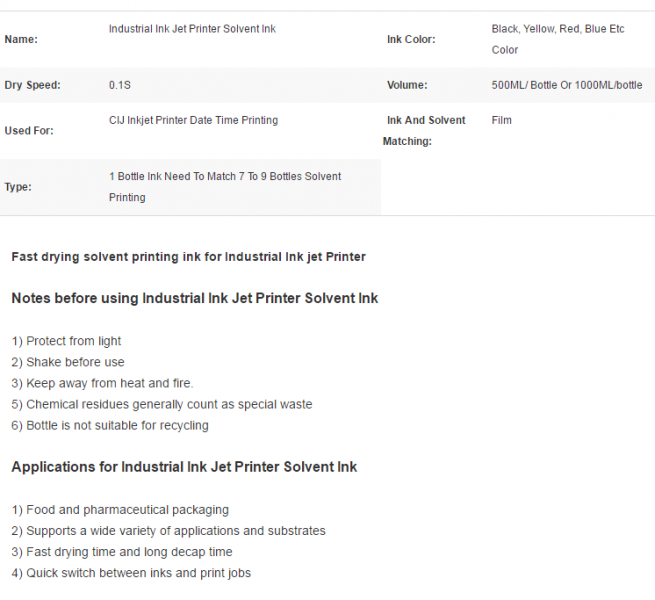This screenshot has width=655, height=600.
Task: Click '500ML/ Bottle Or 1000ML/bottle' volume value
Action: [x=567, y=85]
